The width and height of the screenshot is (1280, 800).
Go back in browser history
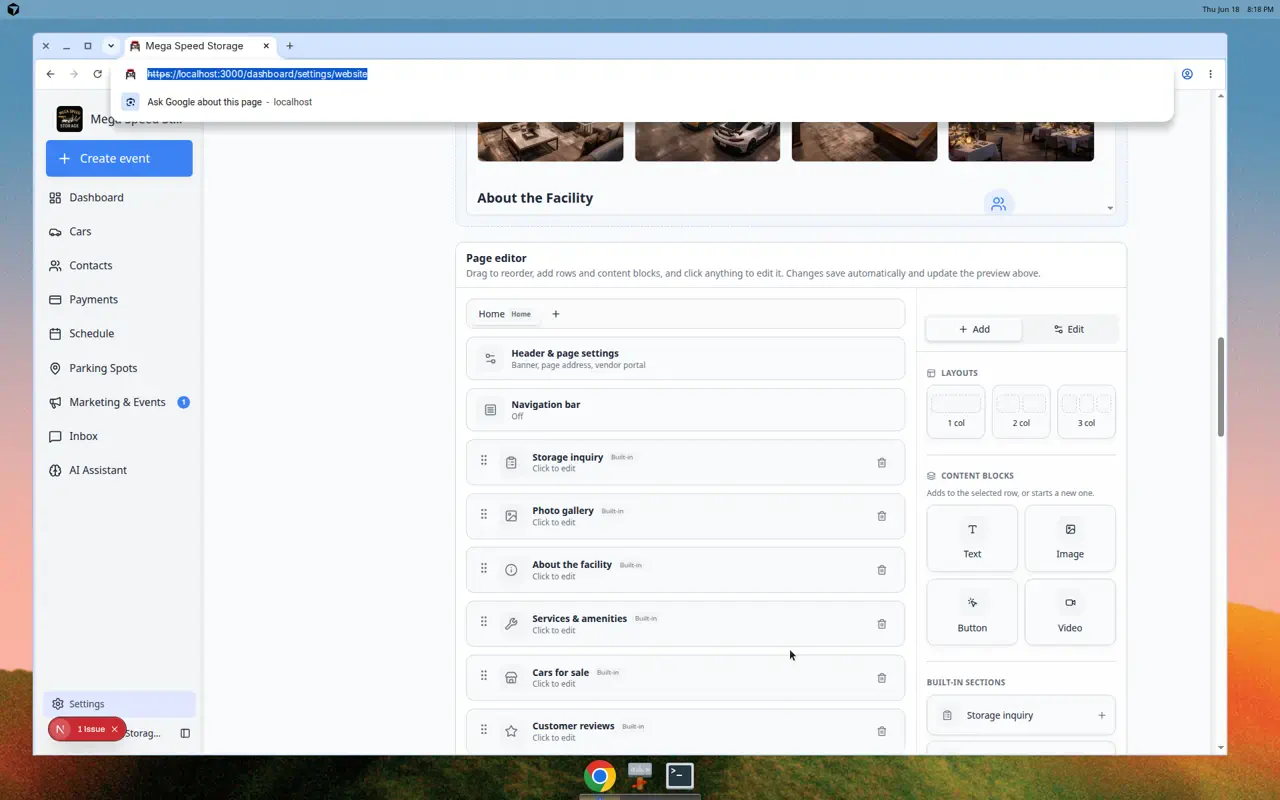50,74
